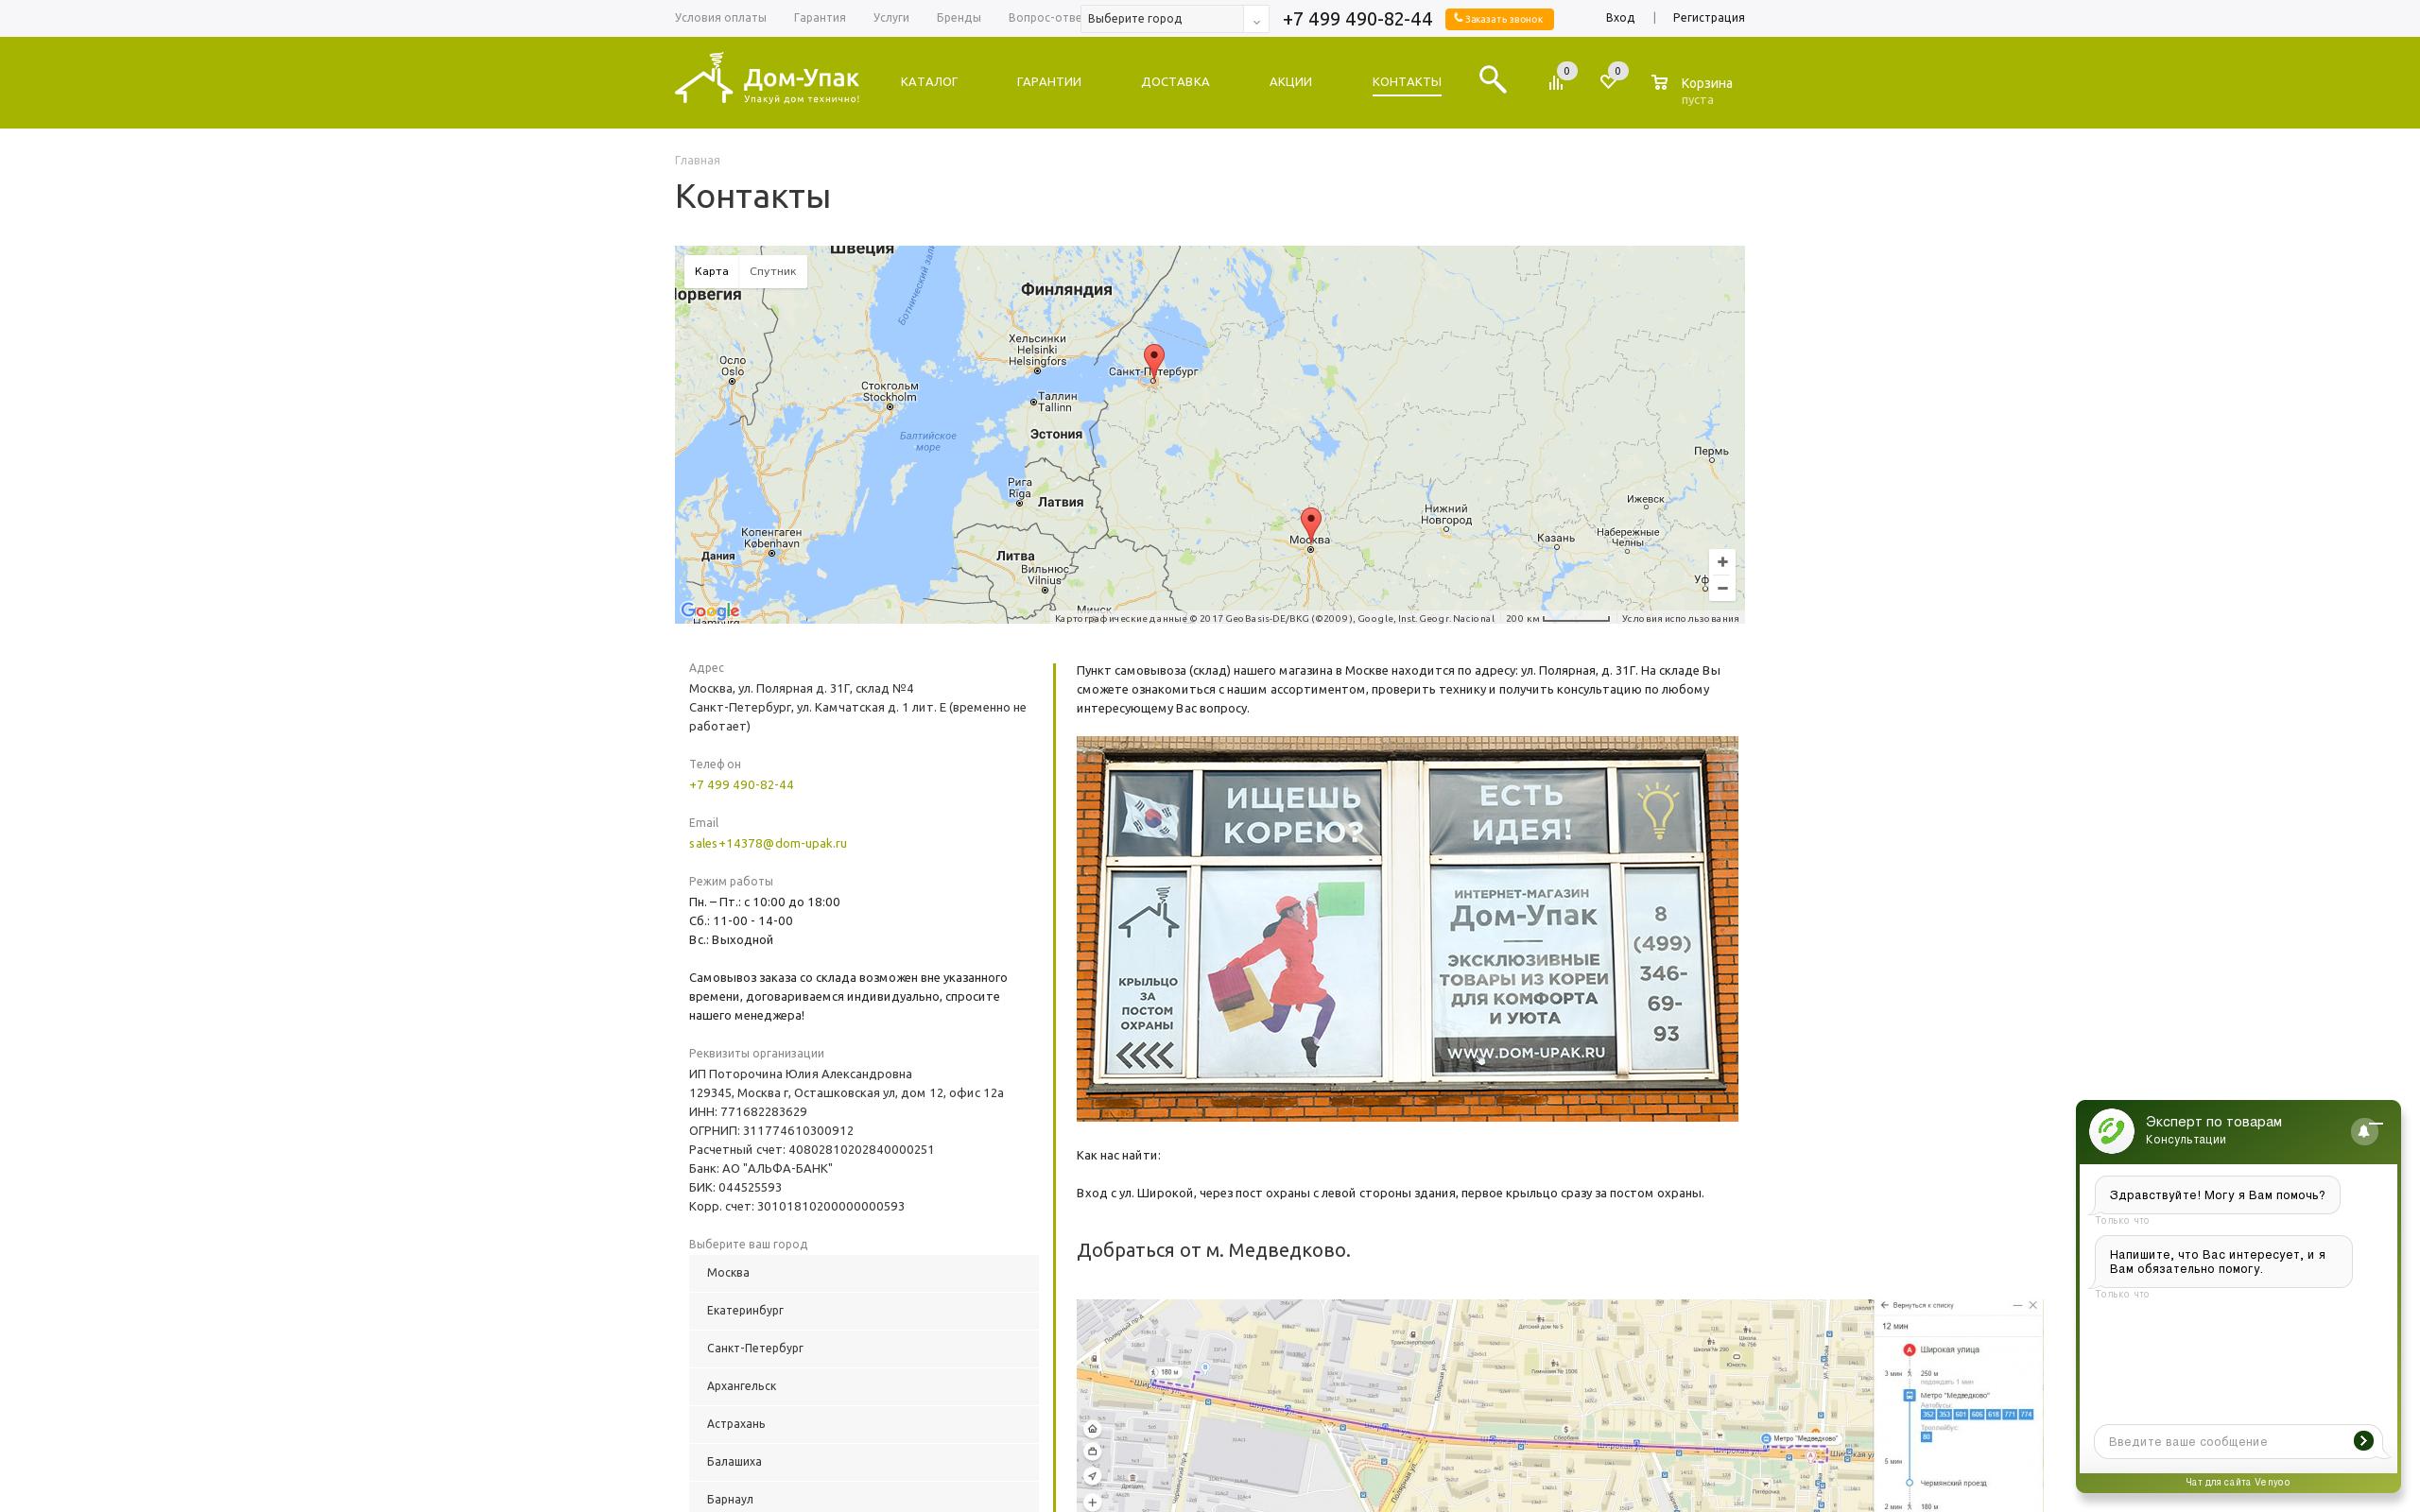Open the Услуги top link
The height and width of the screenshot is (1512, 2420).
(x=891, y=18)
